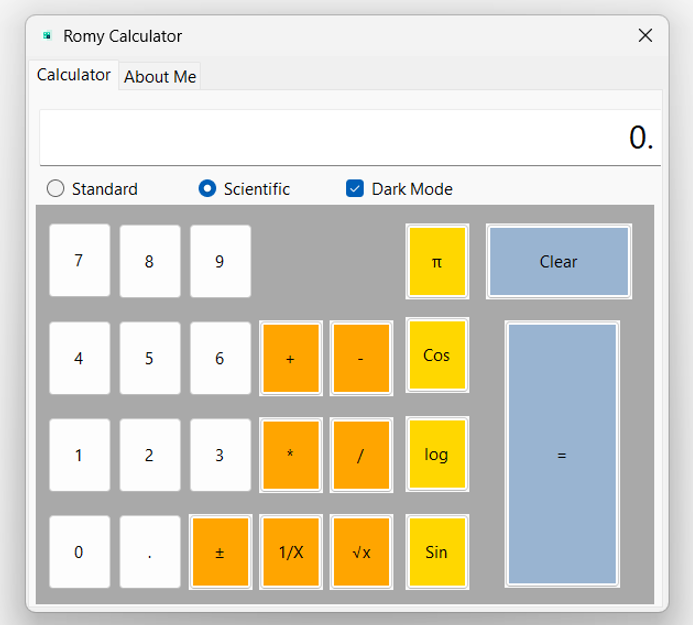Reset the display with the Clear button

click(559, 261)
